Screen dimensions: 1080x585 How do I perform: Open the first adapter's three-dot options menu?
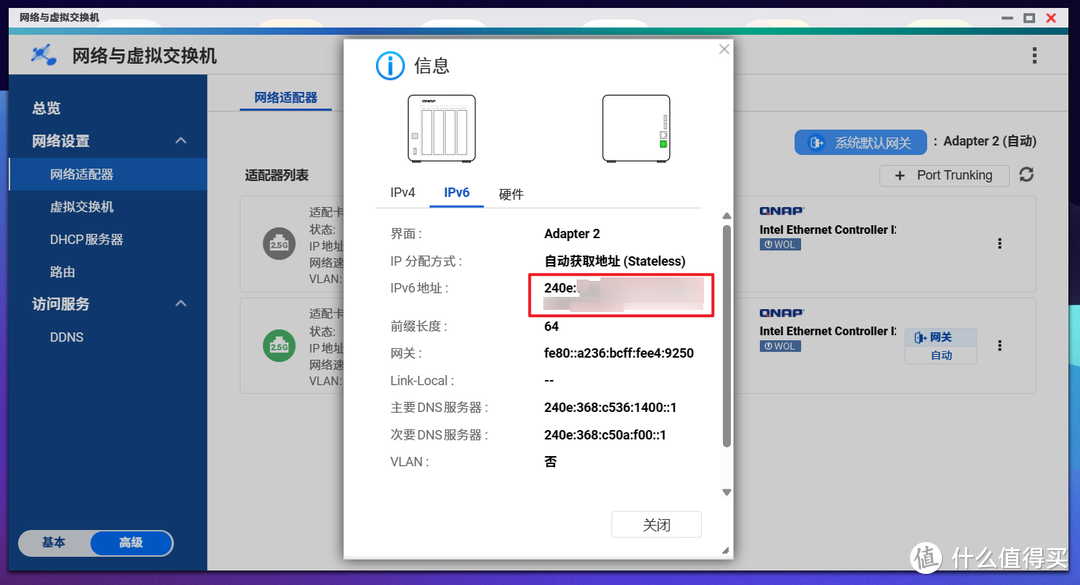click(999, 243)
